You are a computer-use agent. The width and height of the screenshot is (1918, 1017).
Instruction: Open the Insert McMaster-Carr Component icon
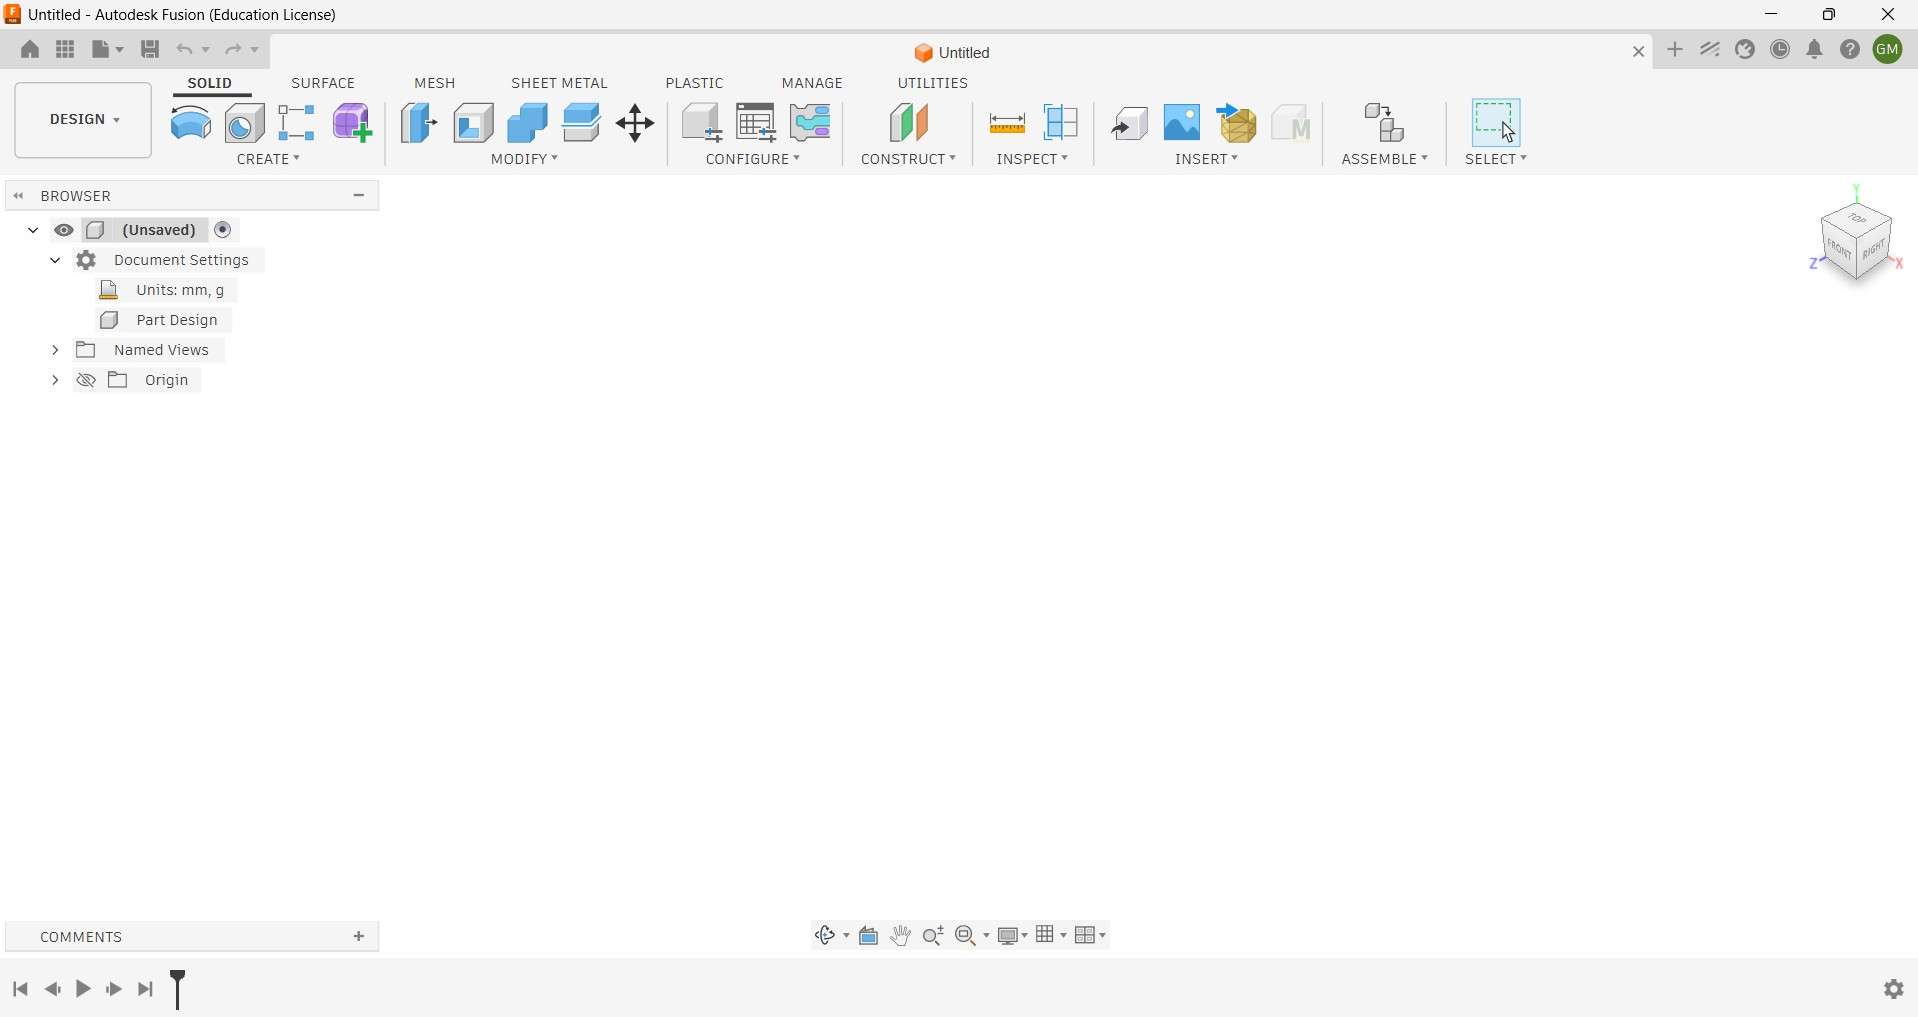click(x=1293, y=123)
